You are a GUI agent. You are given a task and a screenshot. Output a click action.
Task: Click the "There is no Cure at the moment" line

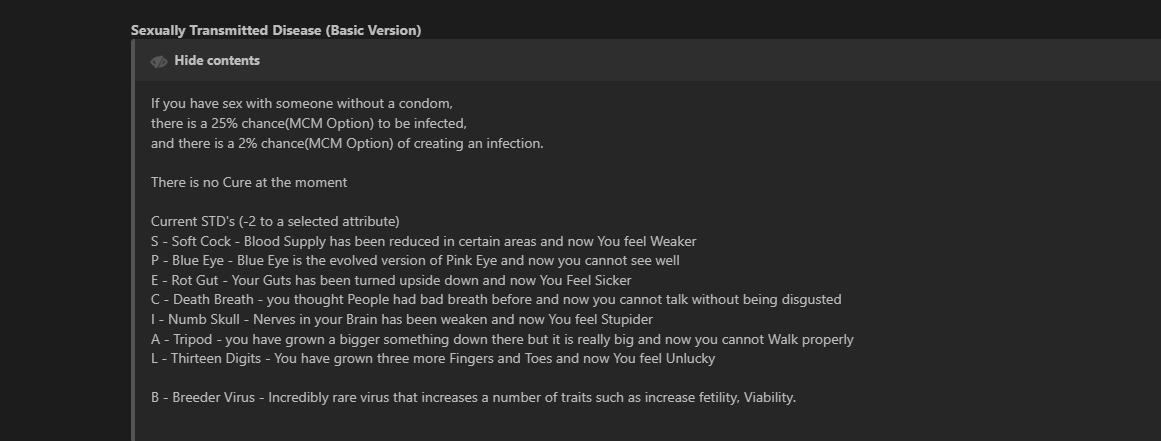tap(249, 182)
